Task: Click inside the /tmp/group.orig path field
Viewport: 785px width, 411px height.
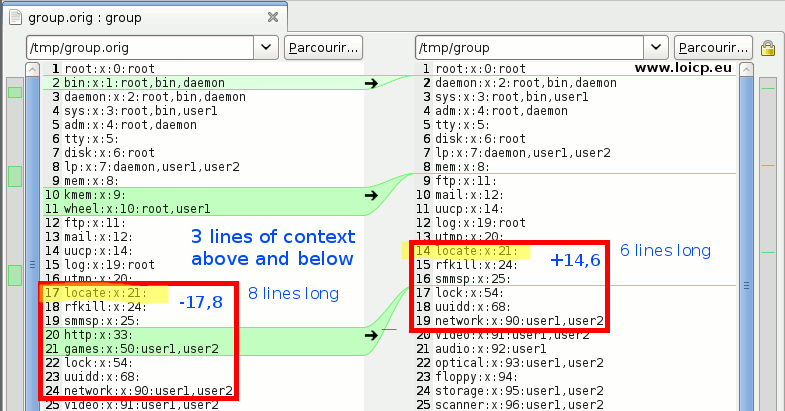Action: point(140,47)
